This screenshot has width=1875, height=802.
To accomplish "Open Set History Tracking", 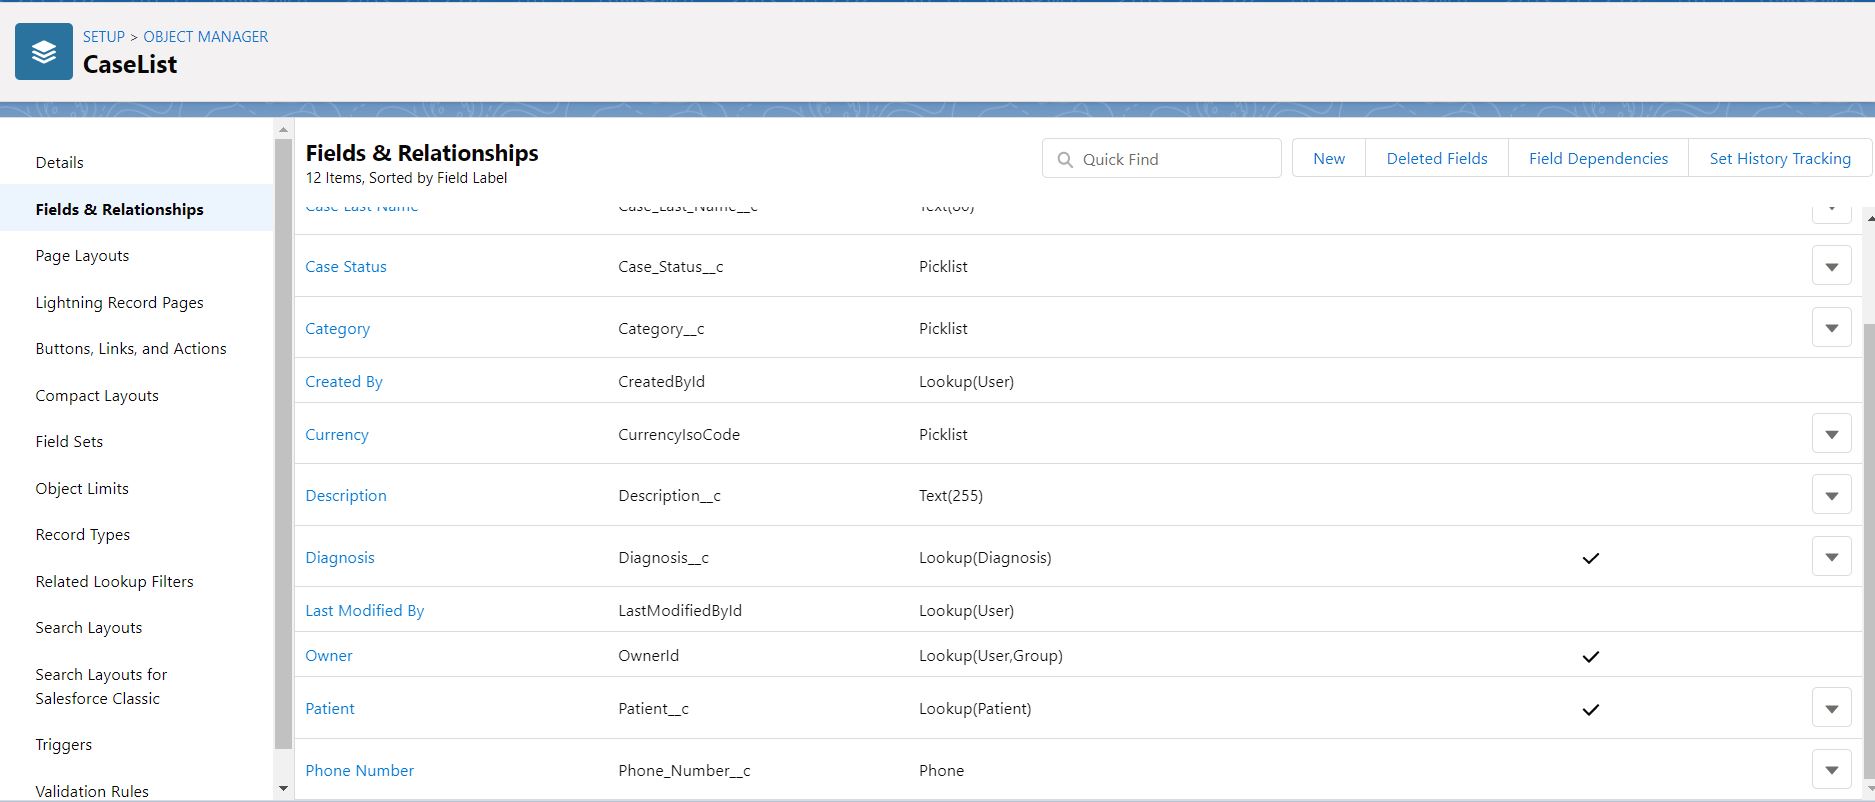I will [x=1779, y=159].
